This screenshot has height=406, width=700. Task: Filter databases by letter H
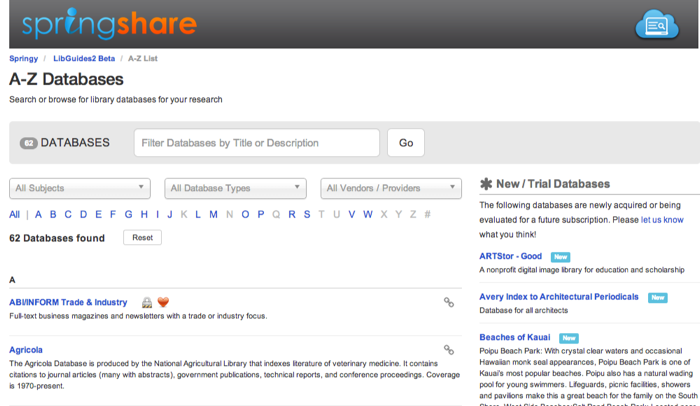coord(144,214)
